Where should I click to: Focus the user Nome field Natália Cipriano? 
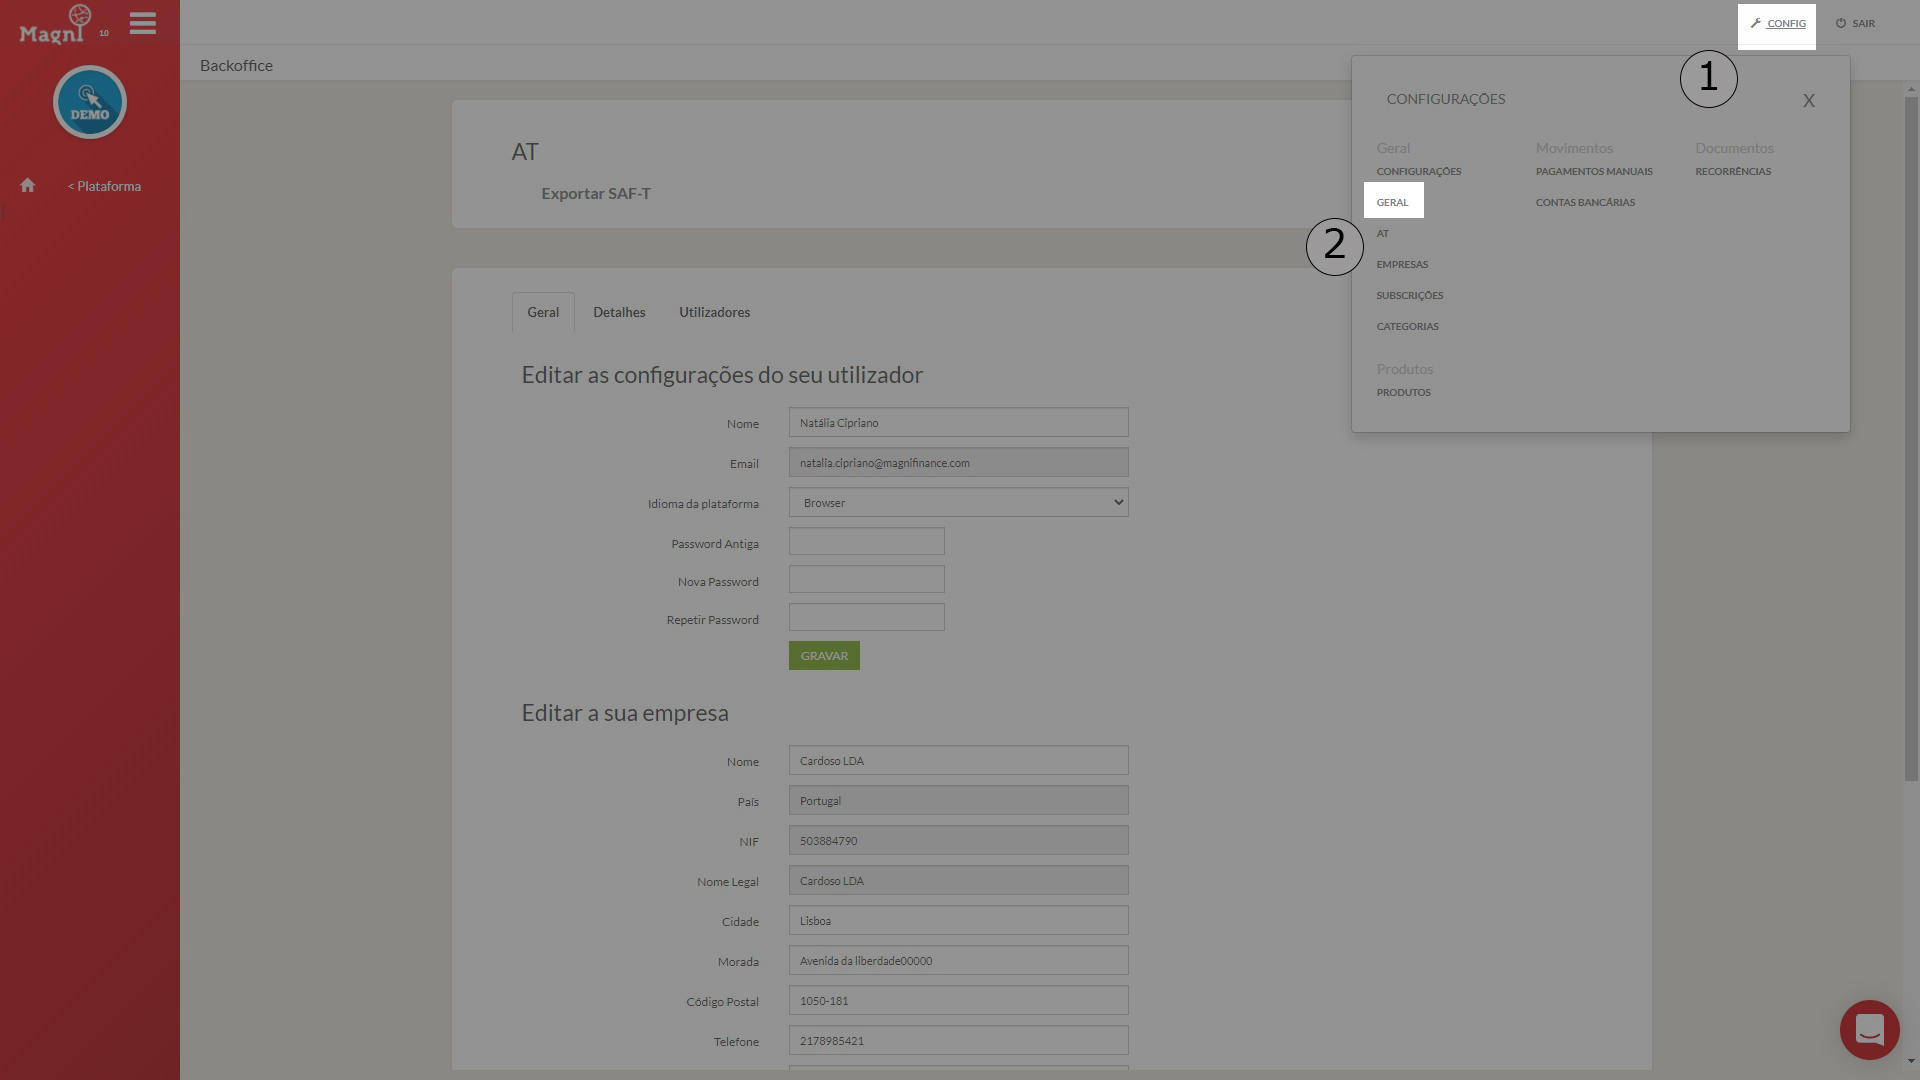[958, 423]
